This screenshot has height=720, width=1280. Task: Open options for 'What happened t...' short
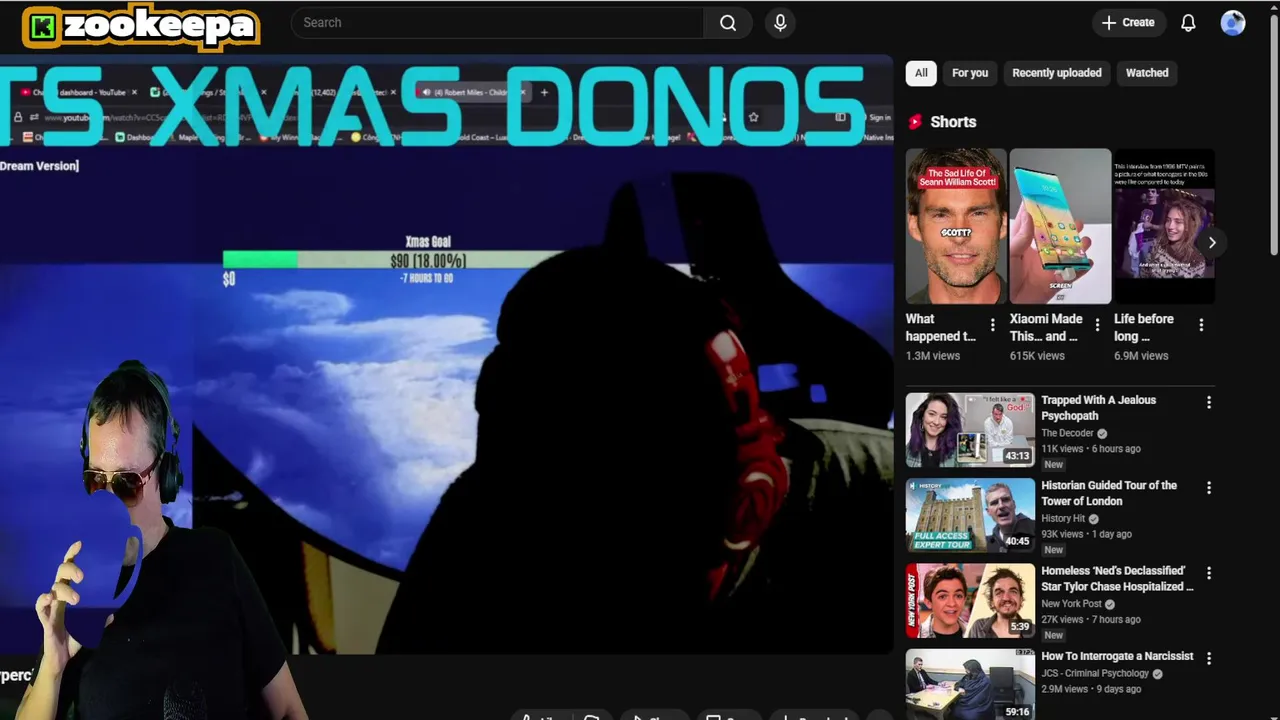click(x=992, y=325)
